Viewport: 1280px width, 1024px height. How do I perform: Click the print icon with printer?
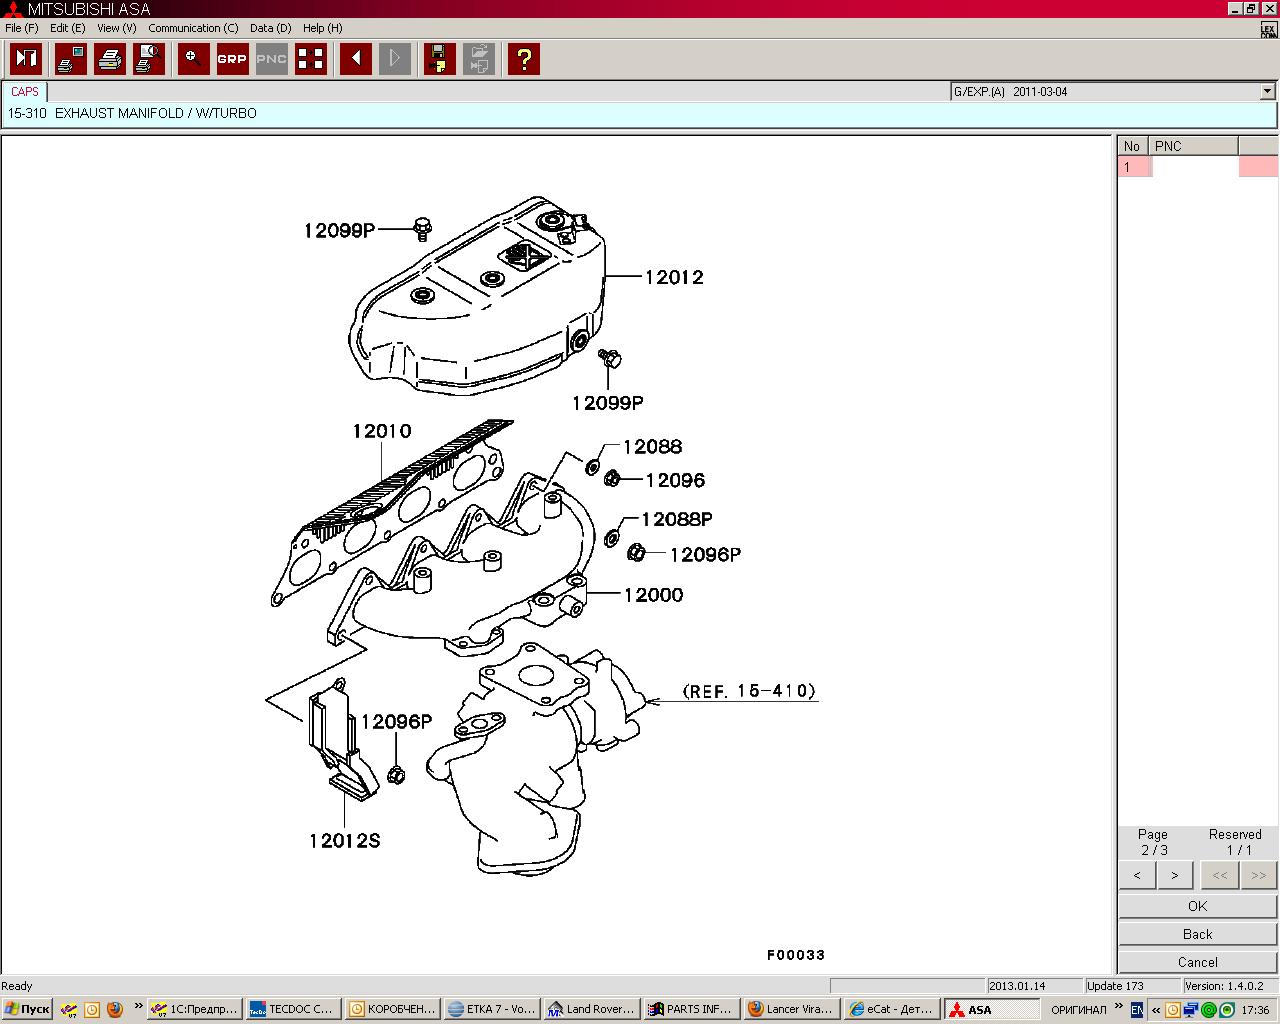click(x=110, y=59)
